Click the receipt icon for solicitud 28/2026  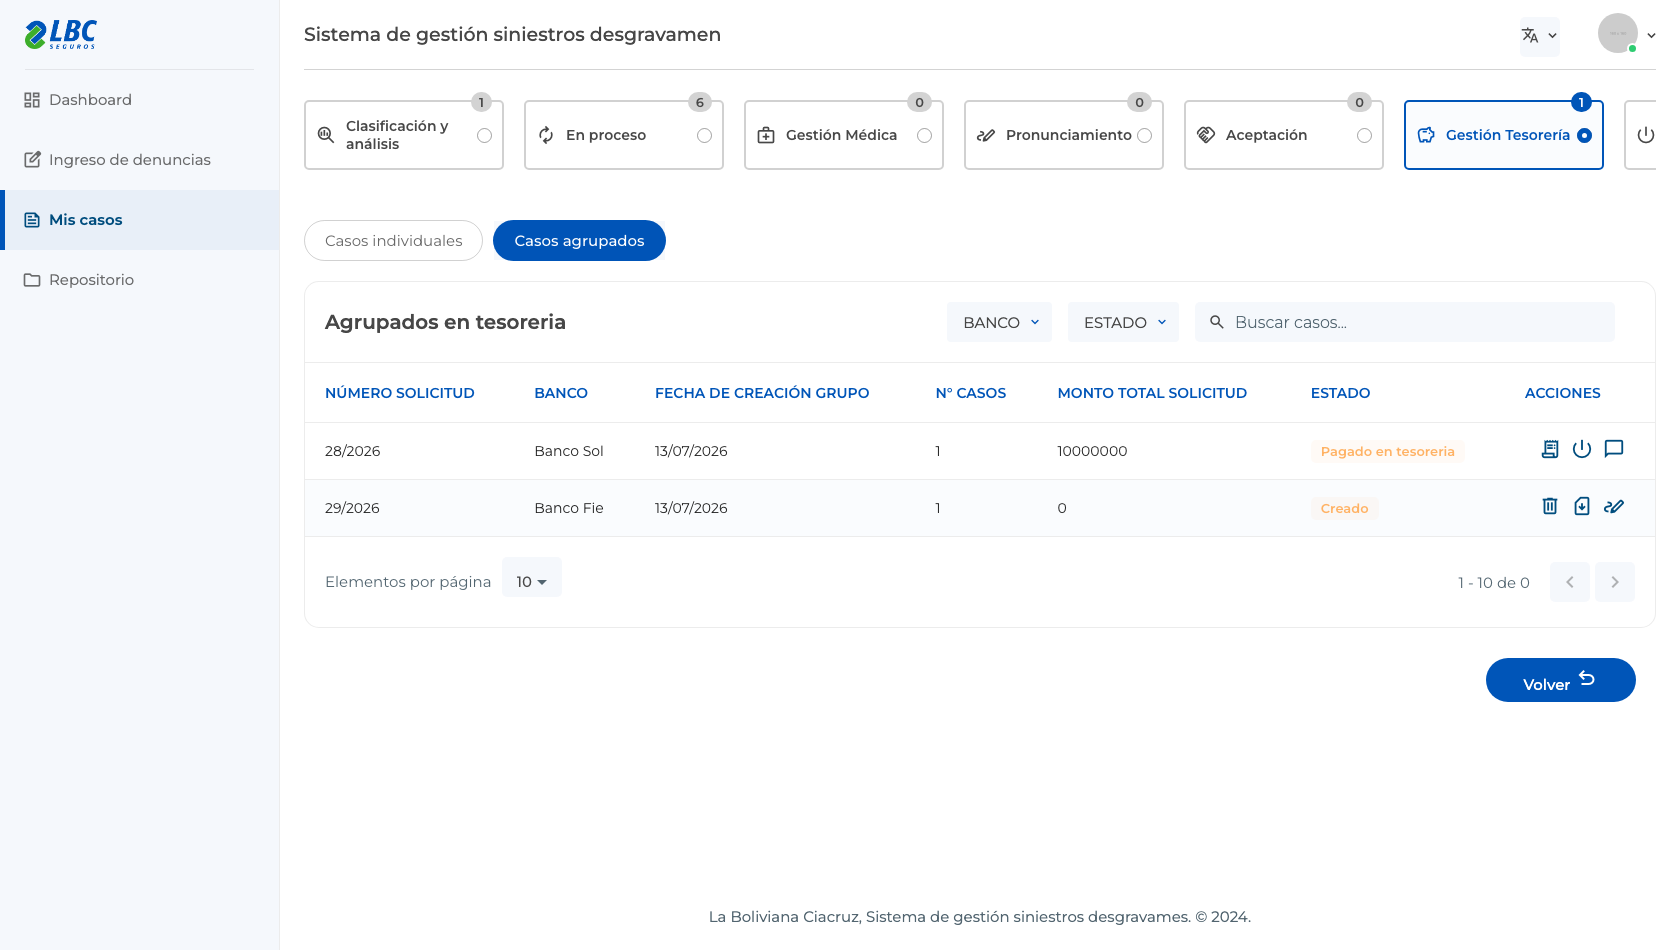pos(1550,449)
